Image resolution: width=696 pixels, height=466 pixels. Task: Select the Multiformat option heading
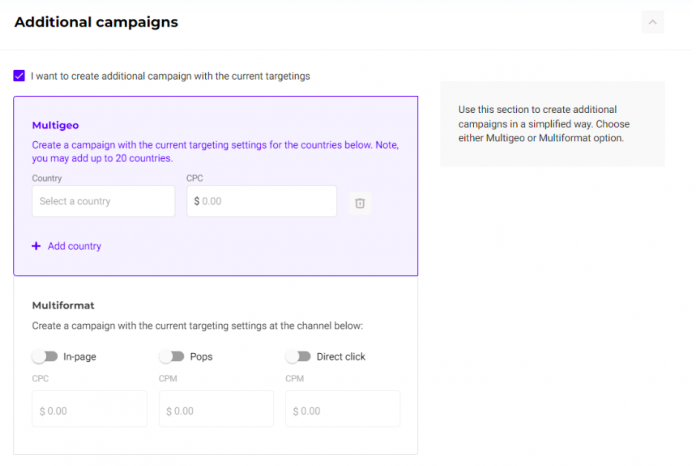coord(63,305)
